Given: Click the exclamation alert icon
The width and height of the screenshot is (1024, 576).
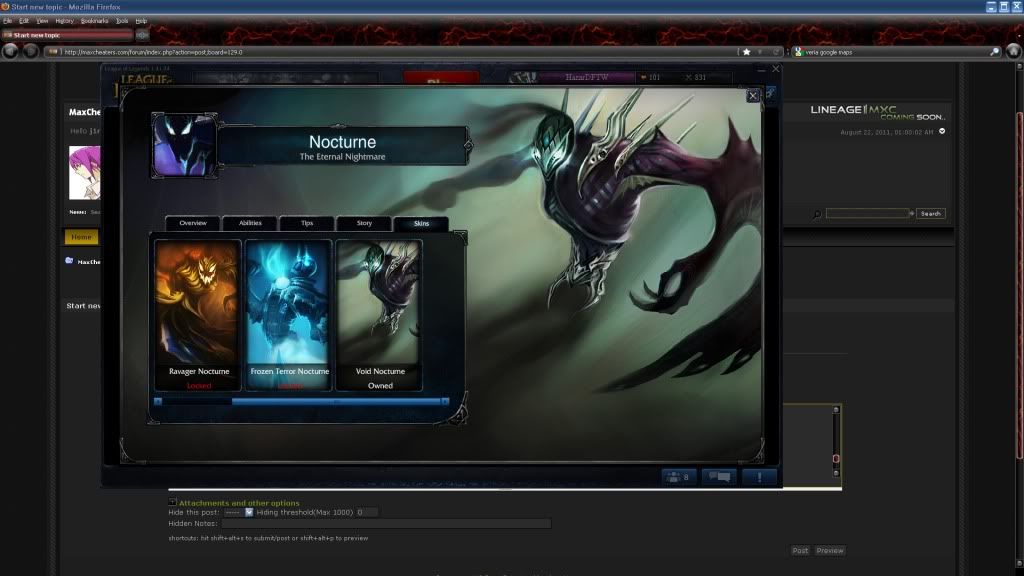Looking at the screenshot, I should 759,478.
